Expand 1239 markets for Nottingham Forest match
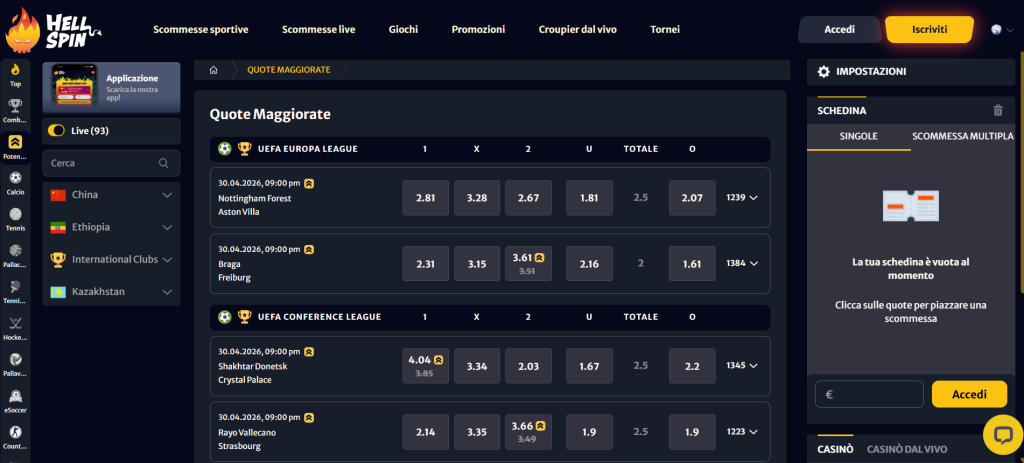 (x=742, y=197)
